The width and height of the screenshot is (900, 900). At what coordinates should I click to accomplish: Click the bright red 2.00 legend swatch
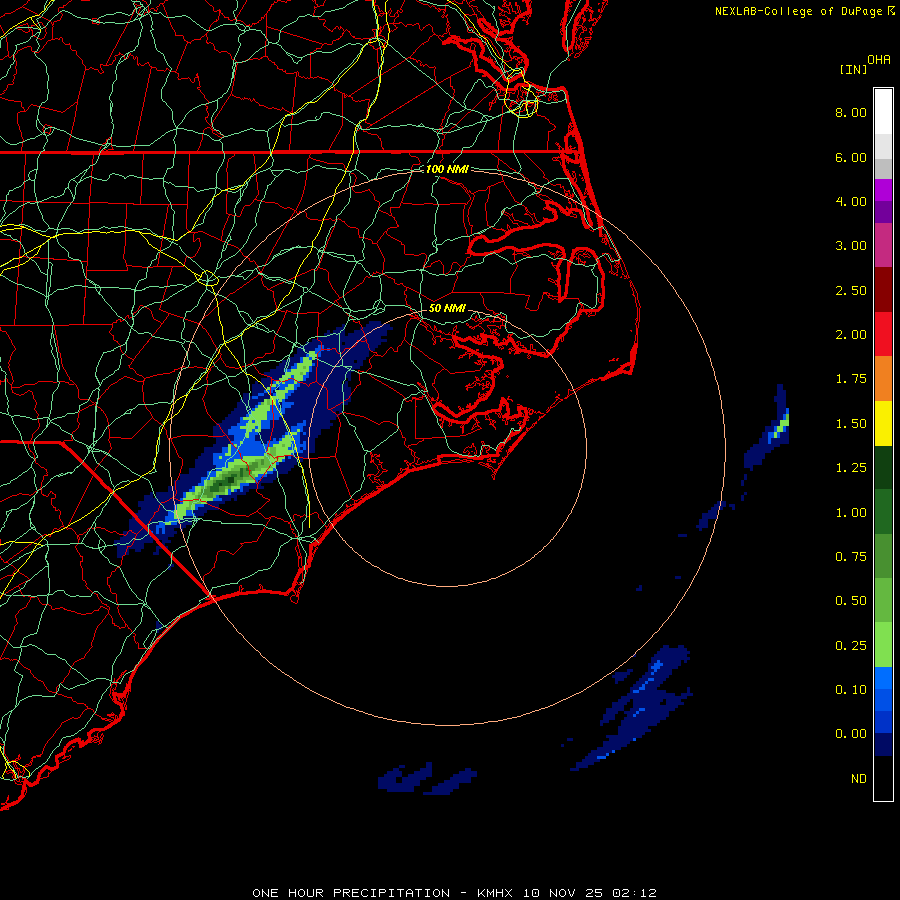(883, 334)
